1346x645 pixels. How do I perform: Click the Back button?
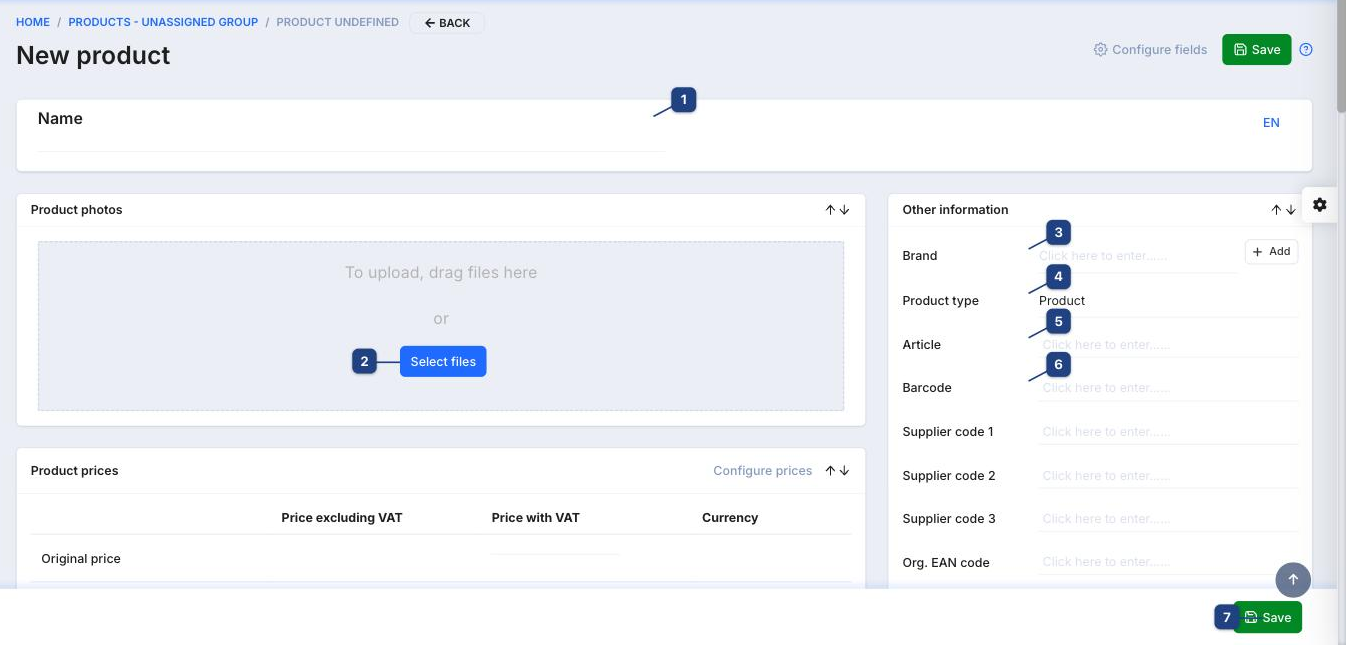click(x=447, y=23)
